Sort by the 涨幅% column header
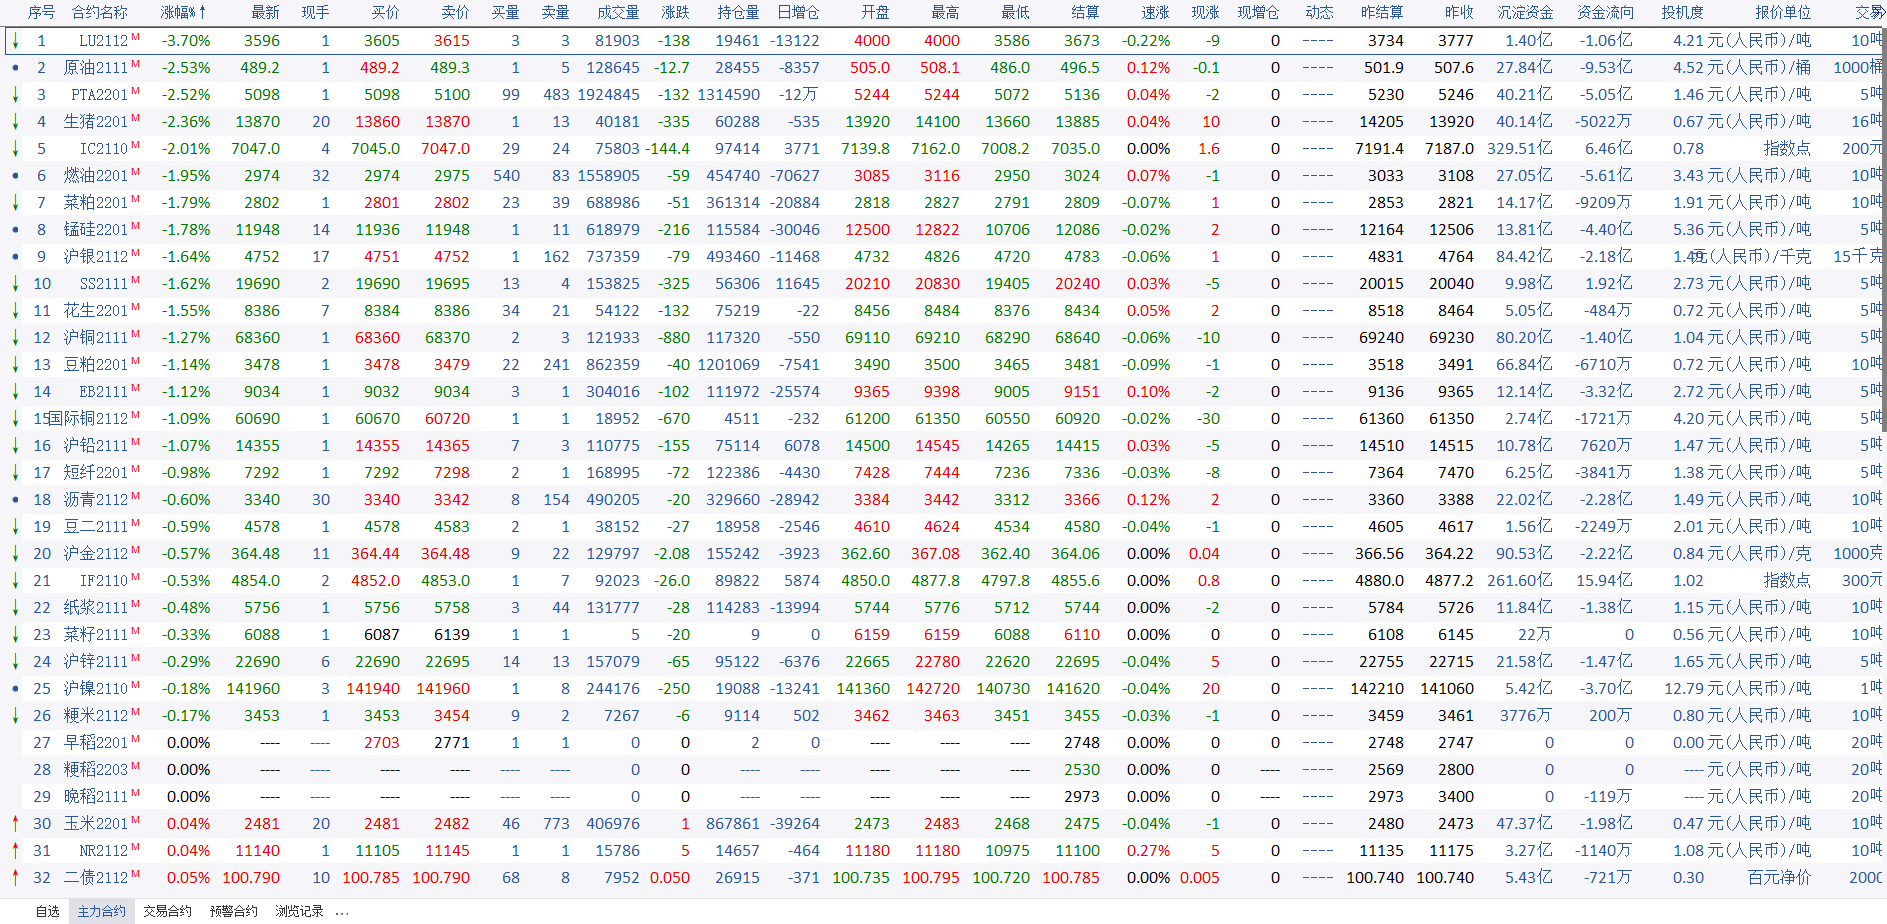Viewport: 1887px width, 924px height. point(183,12)
